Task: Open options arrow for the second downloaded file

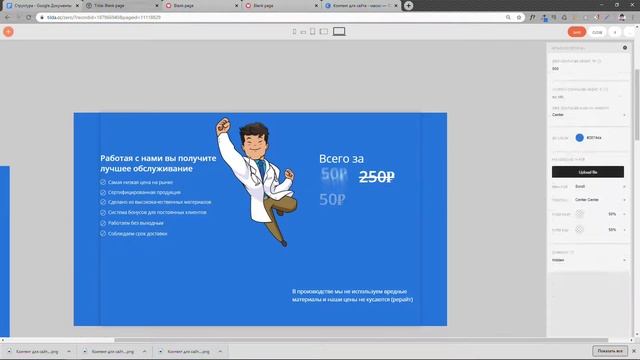Action: 144,351
